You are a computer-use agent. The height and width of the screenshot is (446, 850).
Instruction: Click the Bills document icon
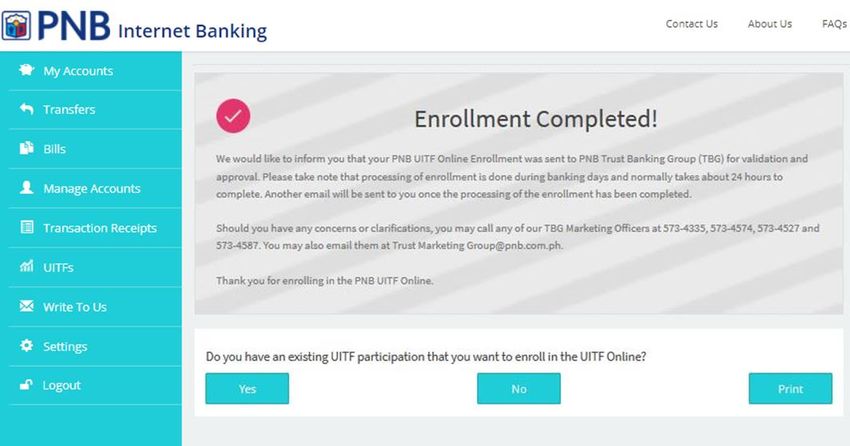[x=27, y=148]
